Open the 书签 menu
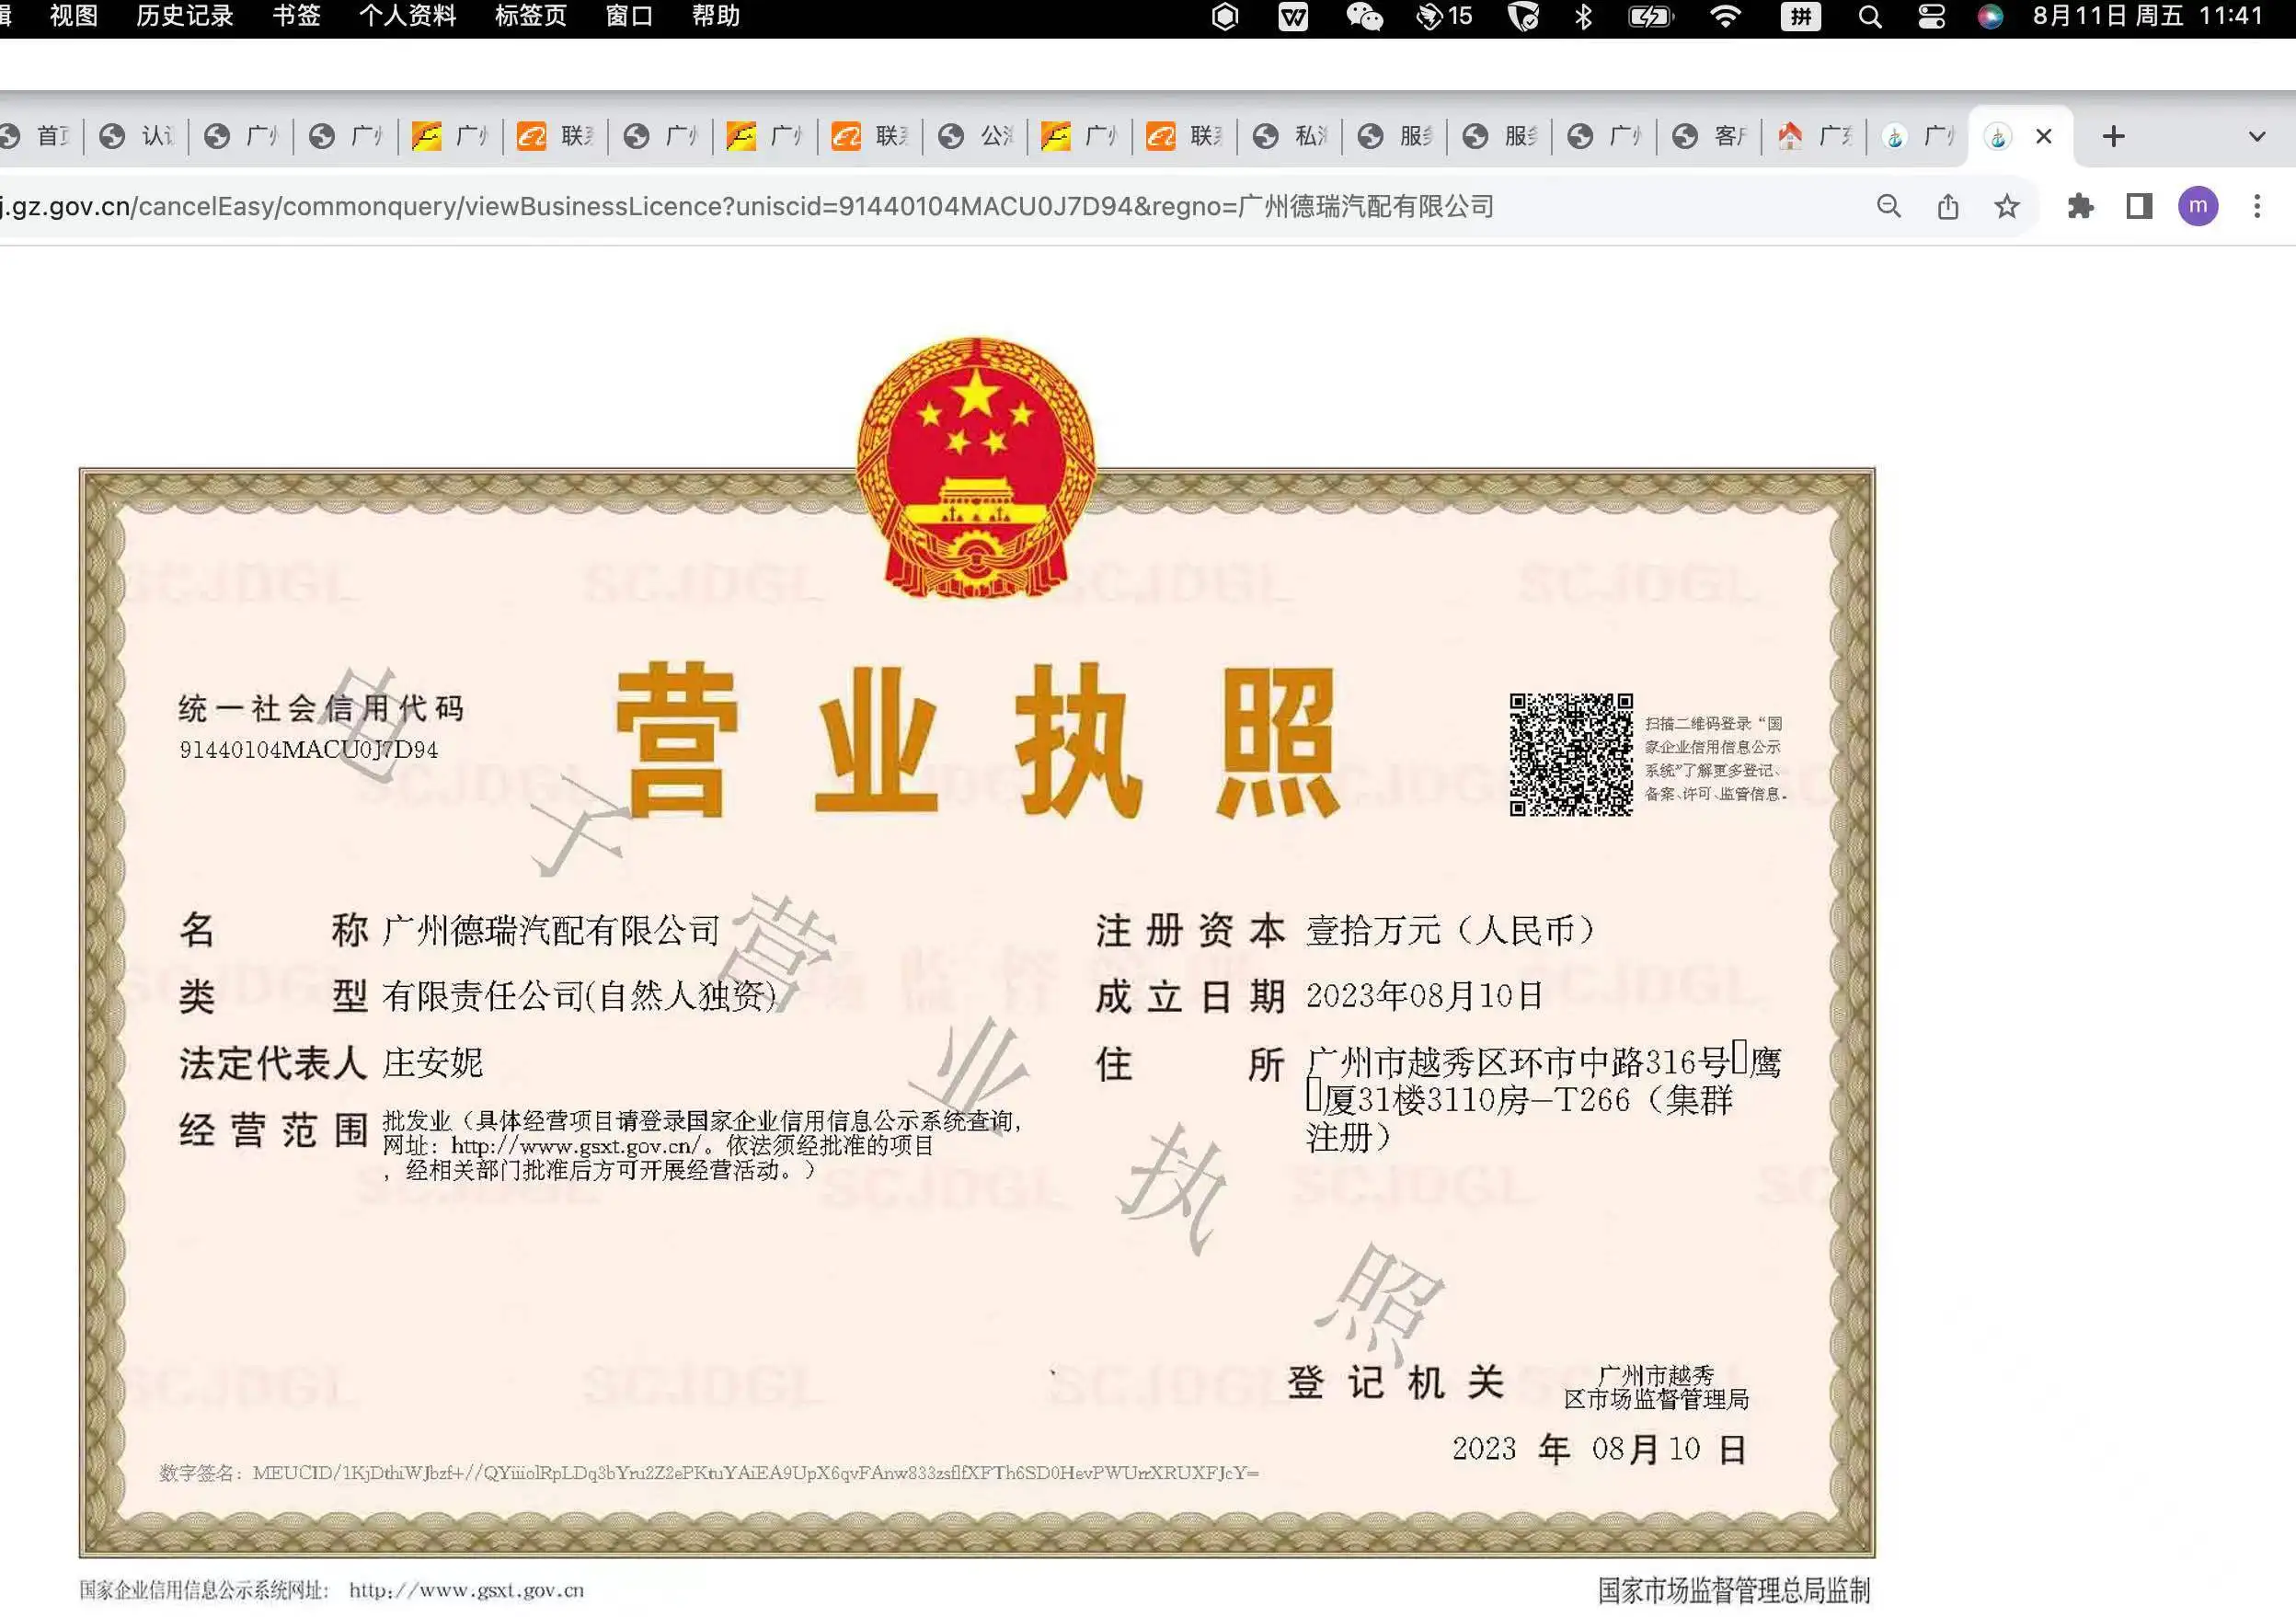2296x1617 pixels. pyautogui.click(x=296, y=16)
